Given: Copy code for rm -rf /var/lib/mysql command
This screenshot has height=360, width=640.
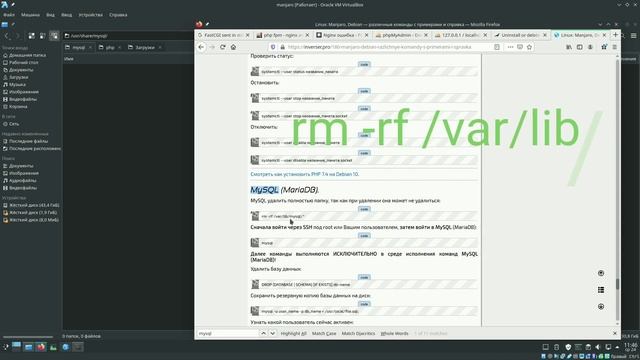Looking at the screenshot, I should tap(364, 209).
